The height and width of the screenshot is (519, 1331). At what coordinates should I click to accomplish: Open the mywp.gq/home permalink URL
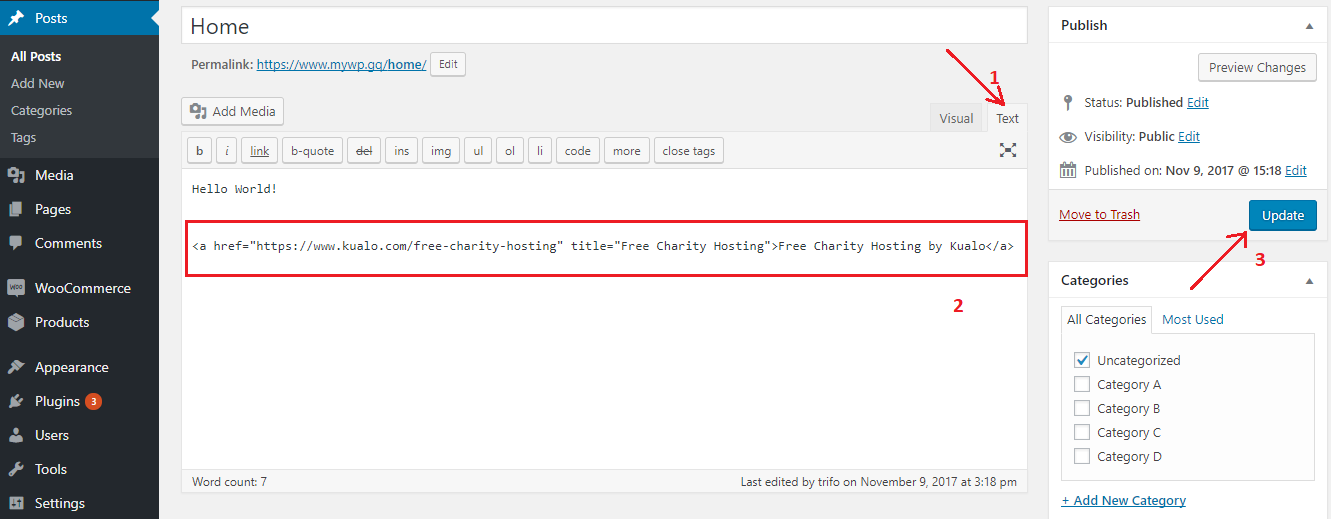(342, 64)
